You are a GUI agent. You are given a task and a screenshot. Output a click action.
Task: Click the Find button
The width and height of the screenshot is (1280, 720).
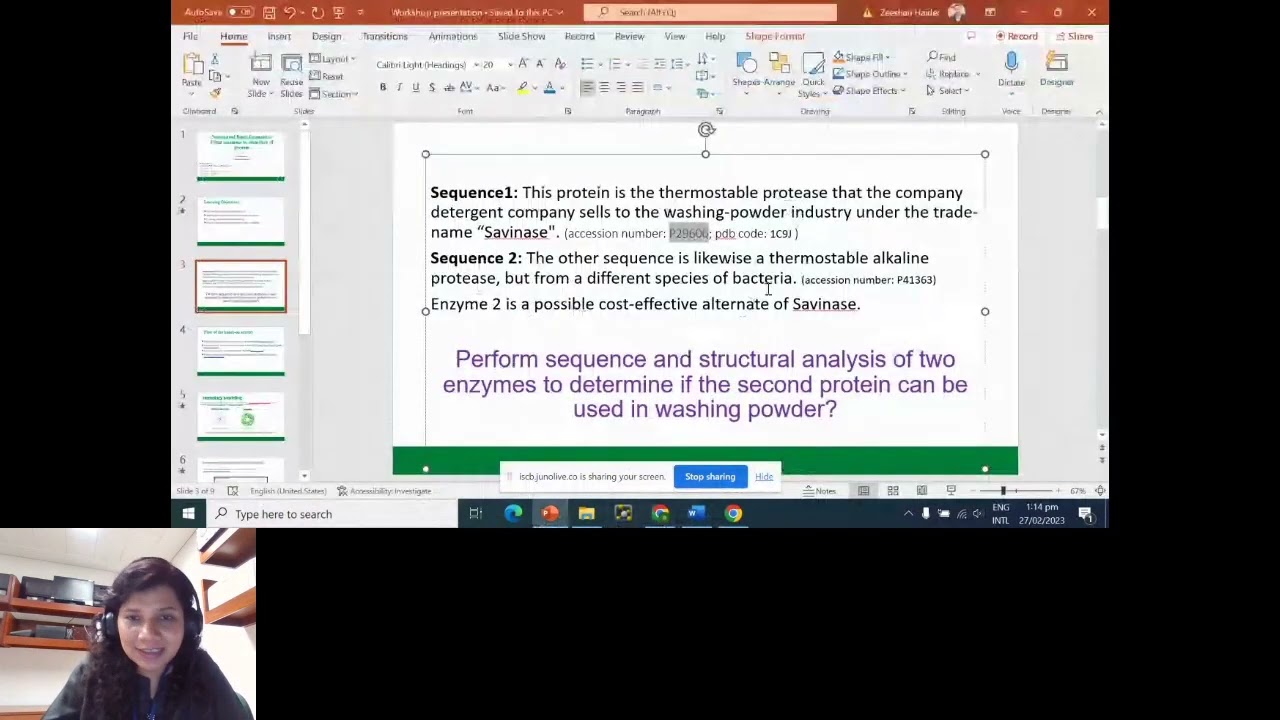pyautogui.click(x=941, y=58)
